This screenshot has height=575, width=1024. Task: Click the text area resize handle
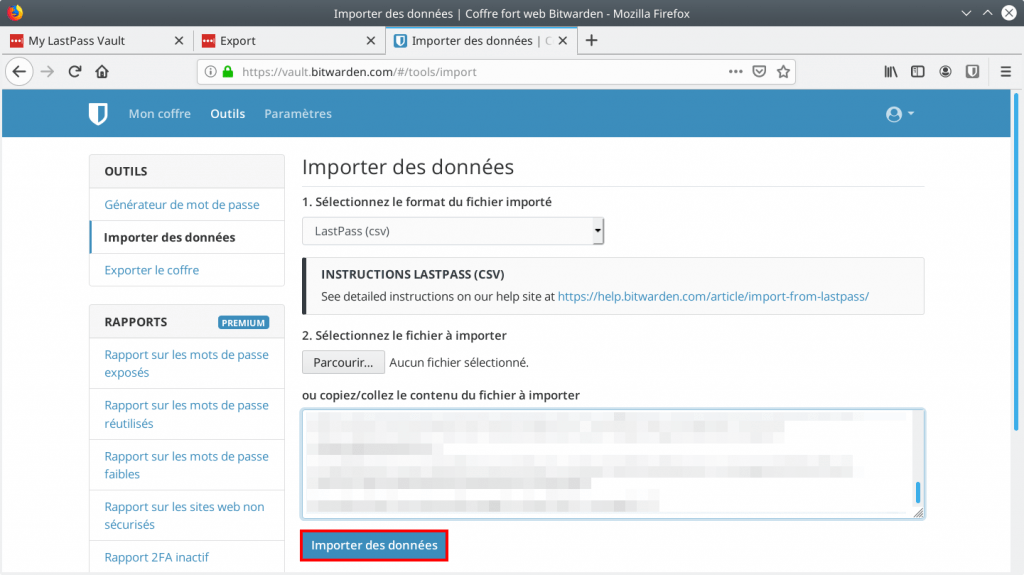[919, 513]
